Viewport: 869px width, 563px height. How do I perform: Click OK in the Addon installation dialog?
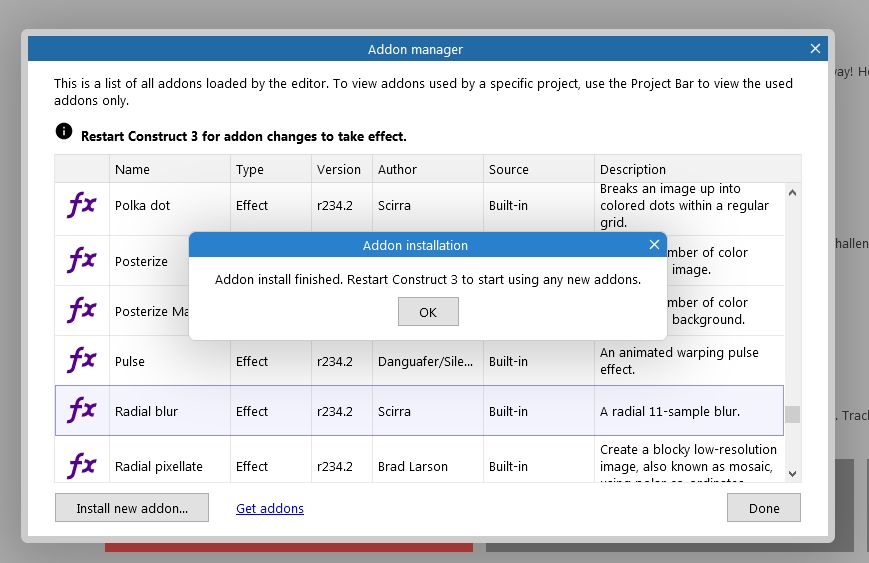pyautogui.click(x=428, y=311)
